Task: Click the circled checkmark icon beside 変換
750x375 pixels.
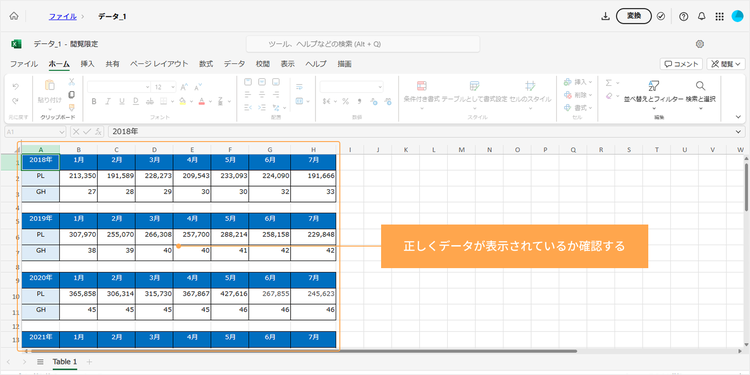Action: click(661, 16)
